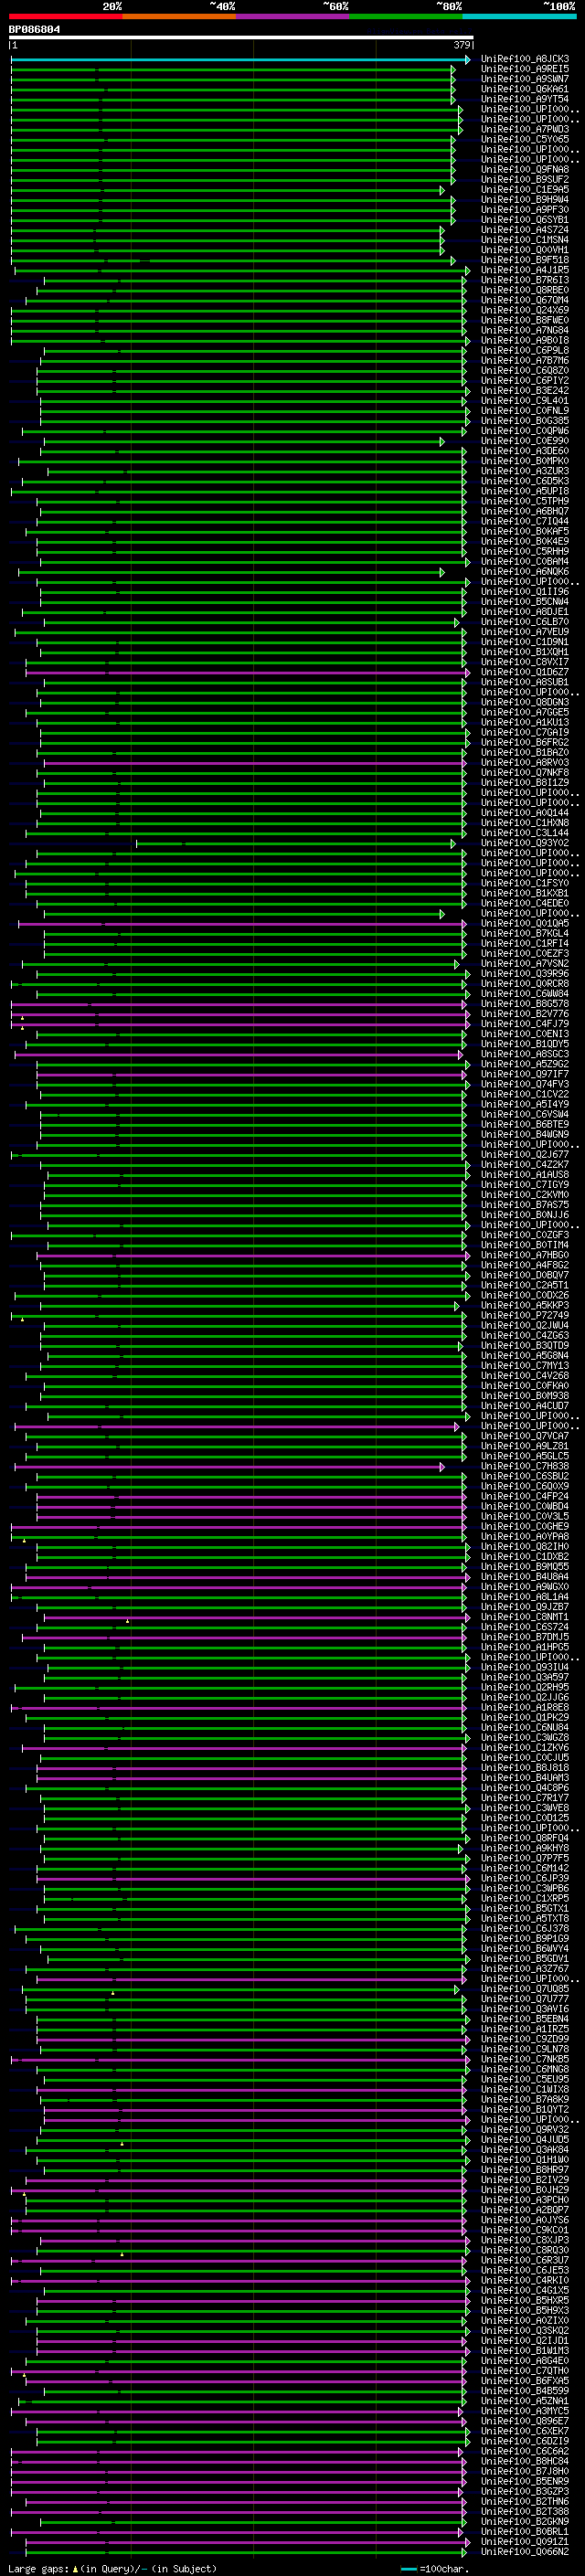The height and width of the screenshot is (2576, 585).
Task: Open hit UniRef100_A8JCK3
Action: pyautogui.click(x=525, y=59)
